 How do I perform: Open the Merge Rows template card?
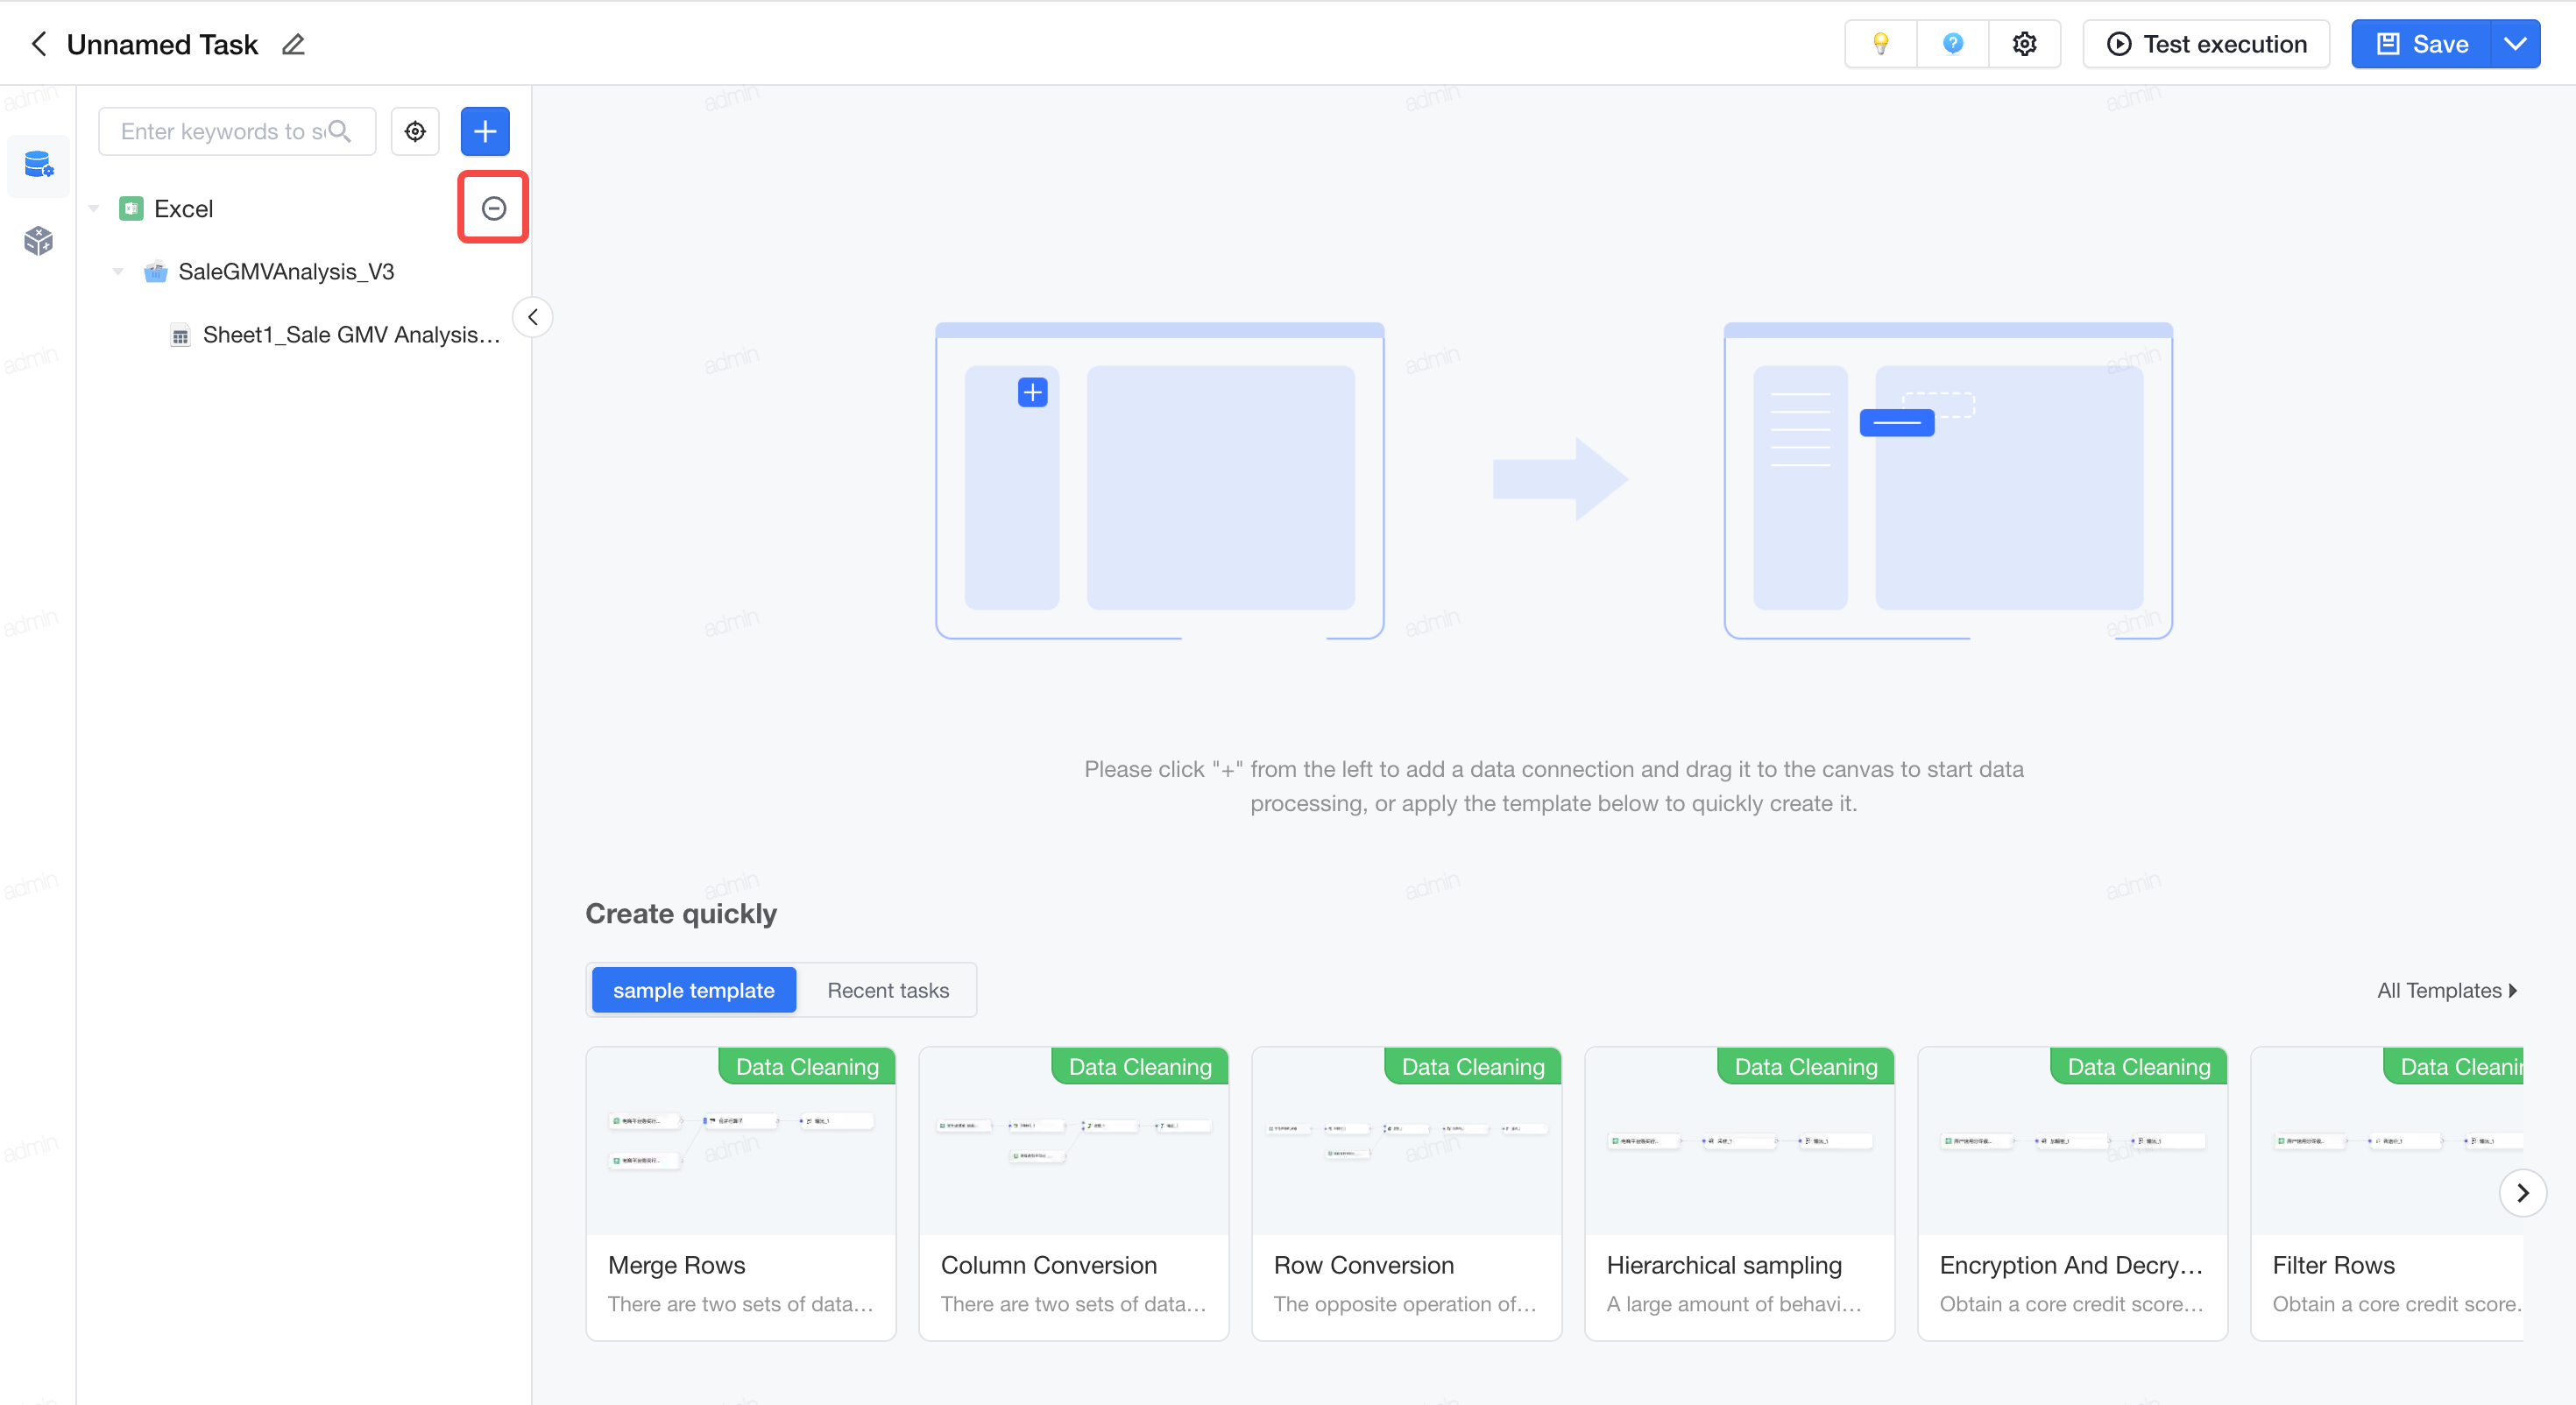point(741,1193)
